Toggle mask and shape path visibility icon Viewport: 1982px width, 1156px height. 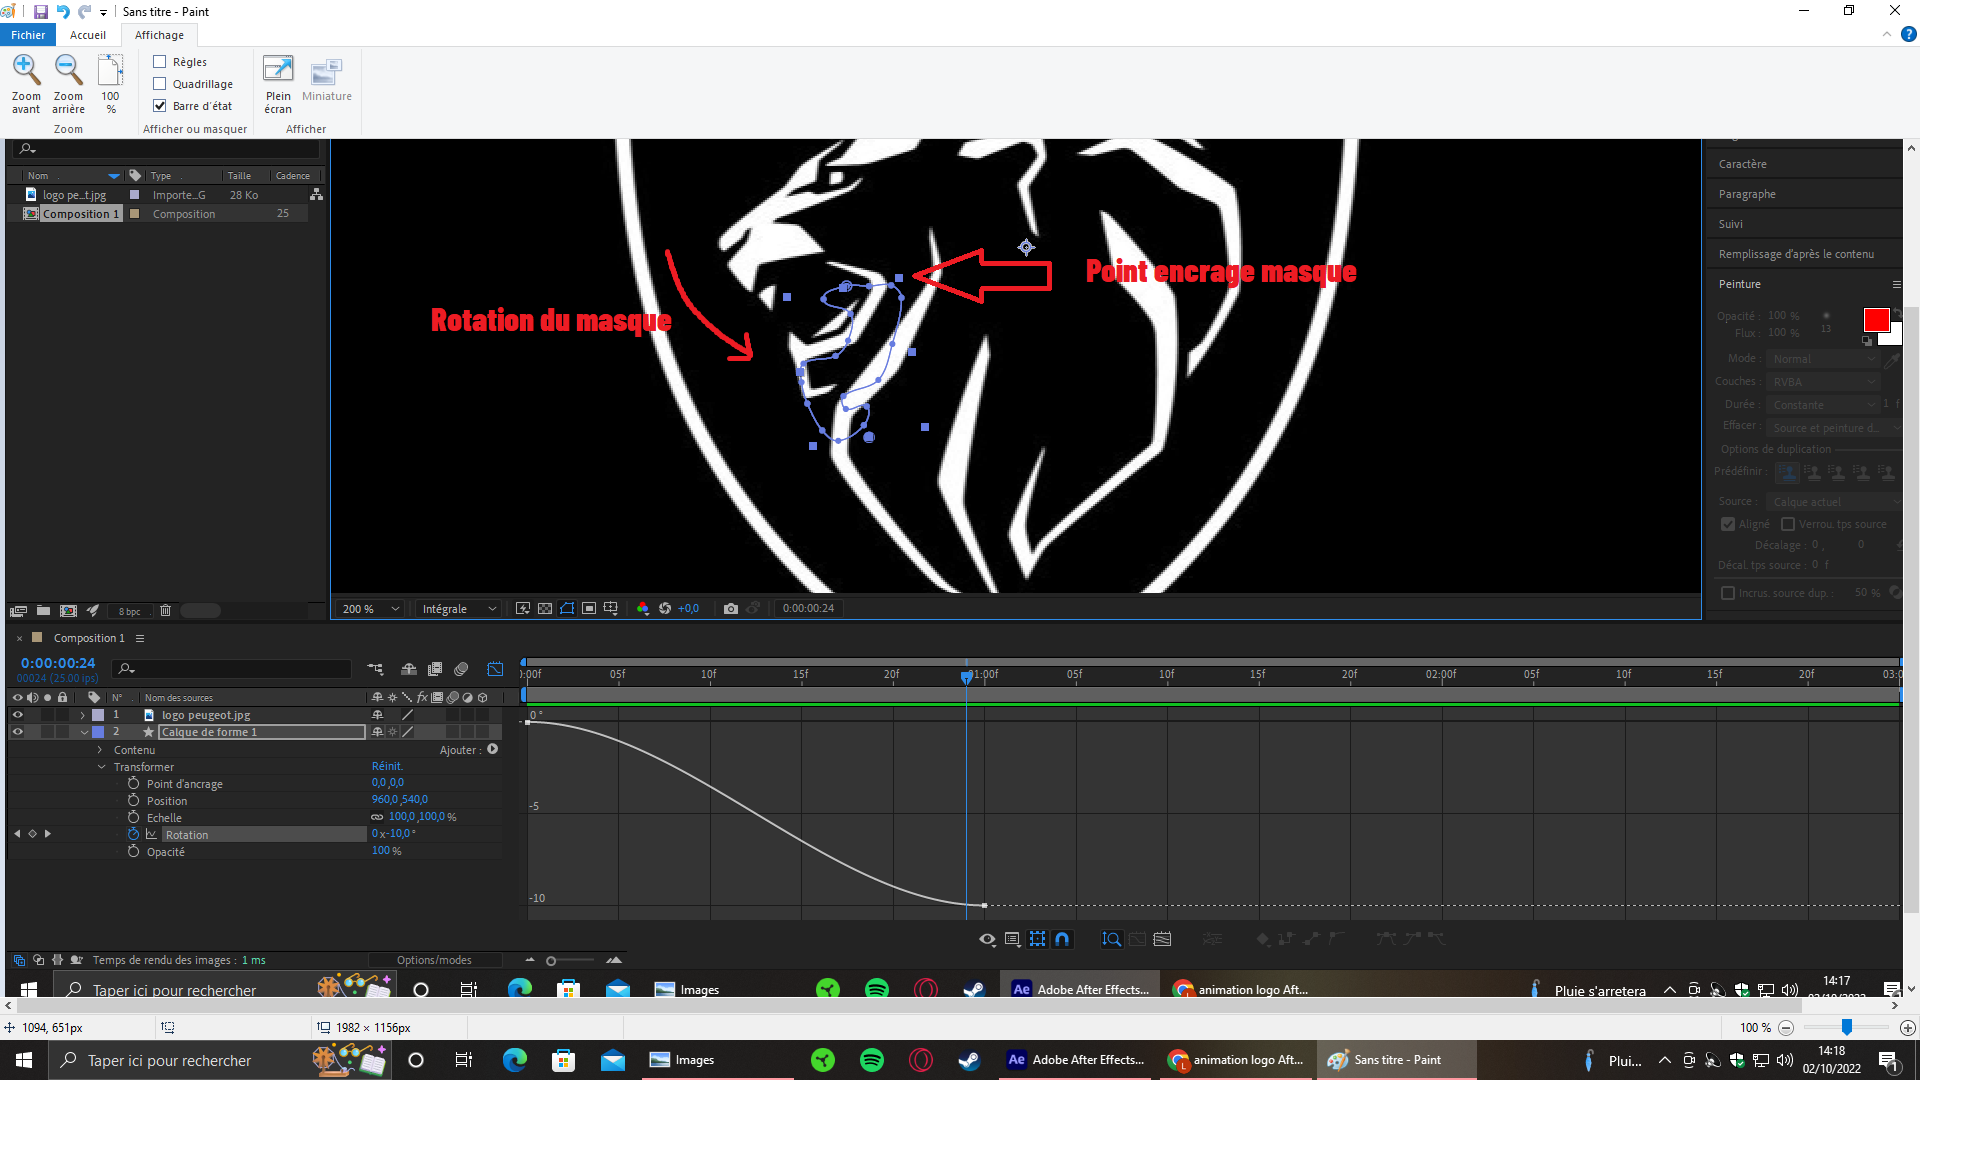click(567, 608)
